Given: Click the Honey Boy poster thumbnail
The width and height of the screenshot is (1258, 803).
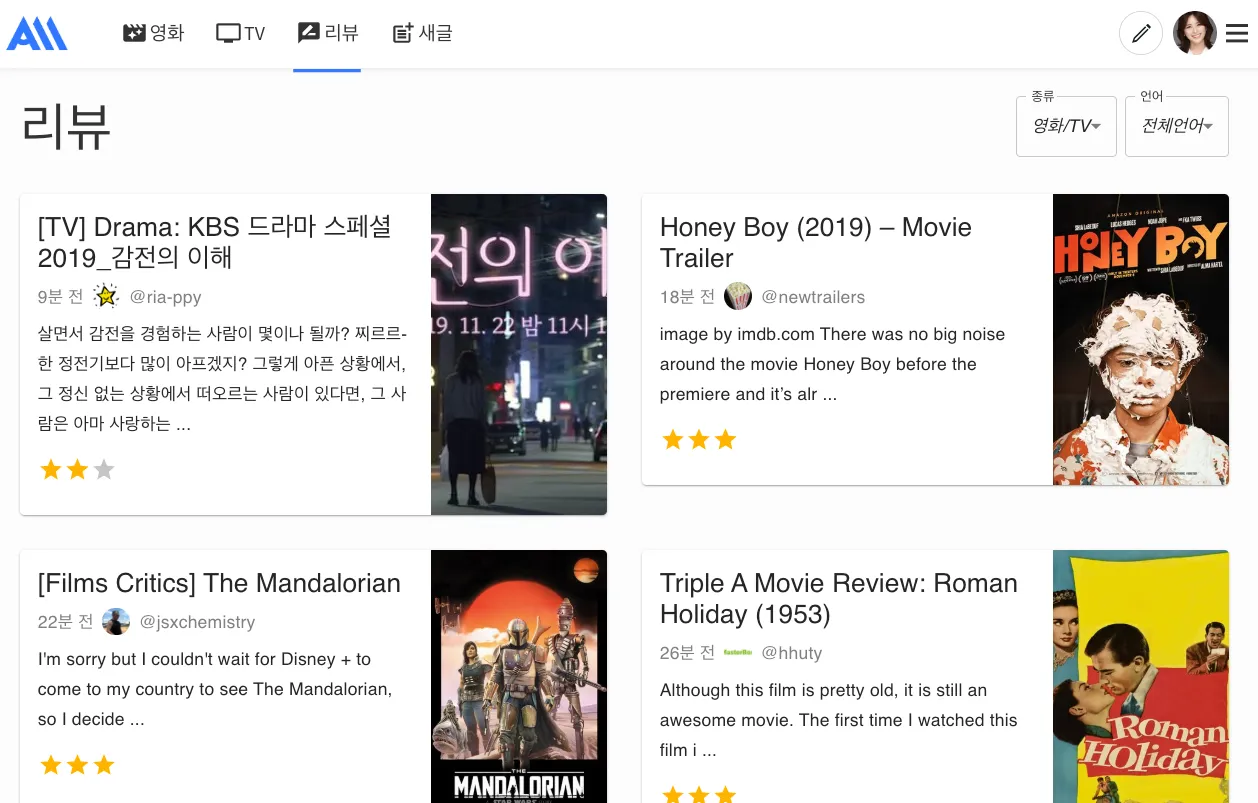Looking at the screenshot, I should point(1141,340).
